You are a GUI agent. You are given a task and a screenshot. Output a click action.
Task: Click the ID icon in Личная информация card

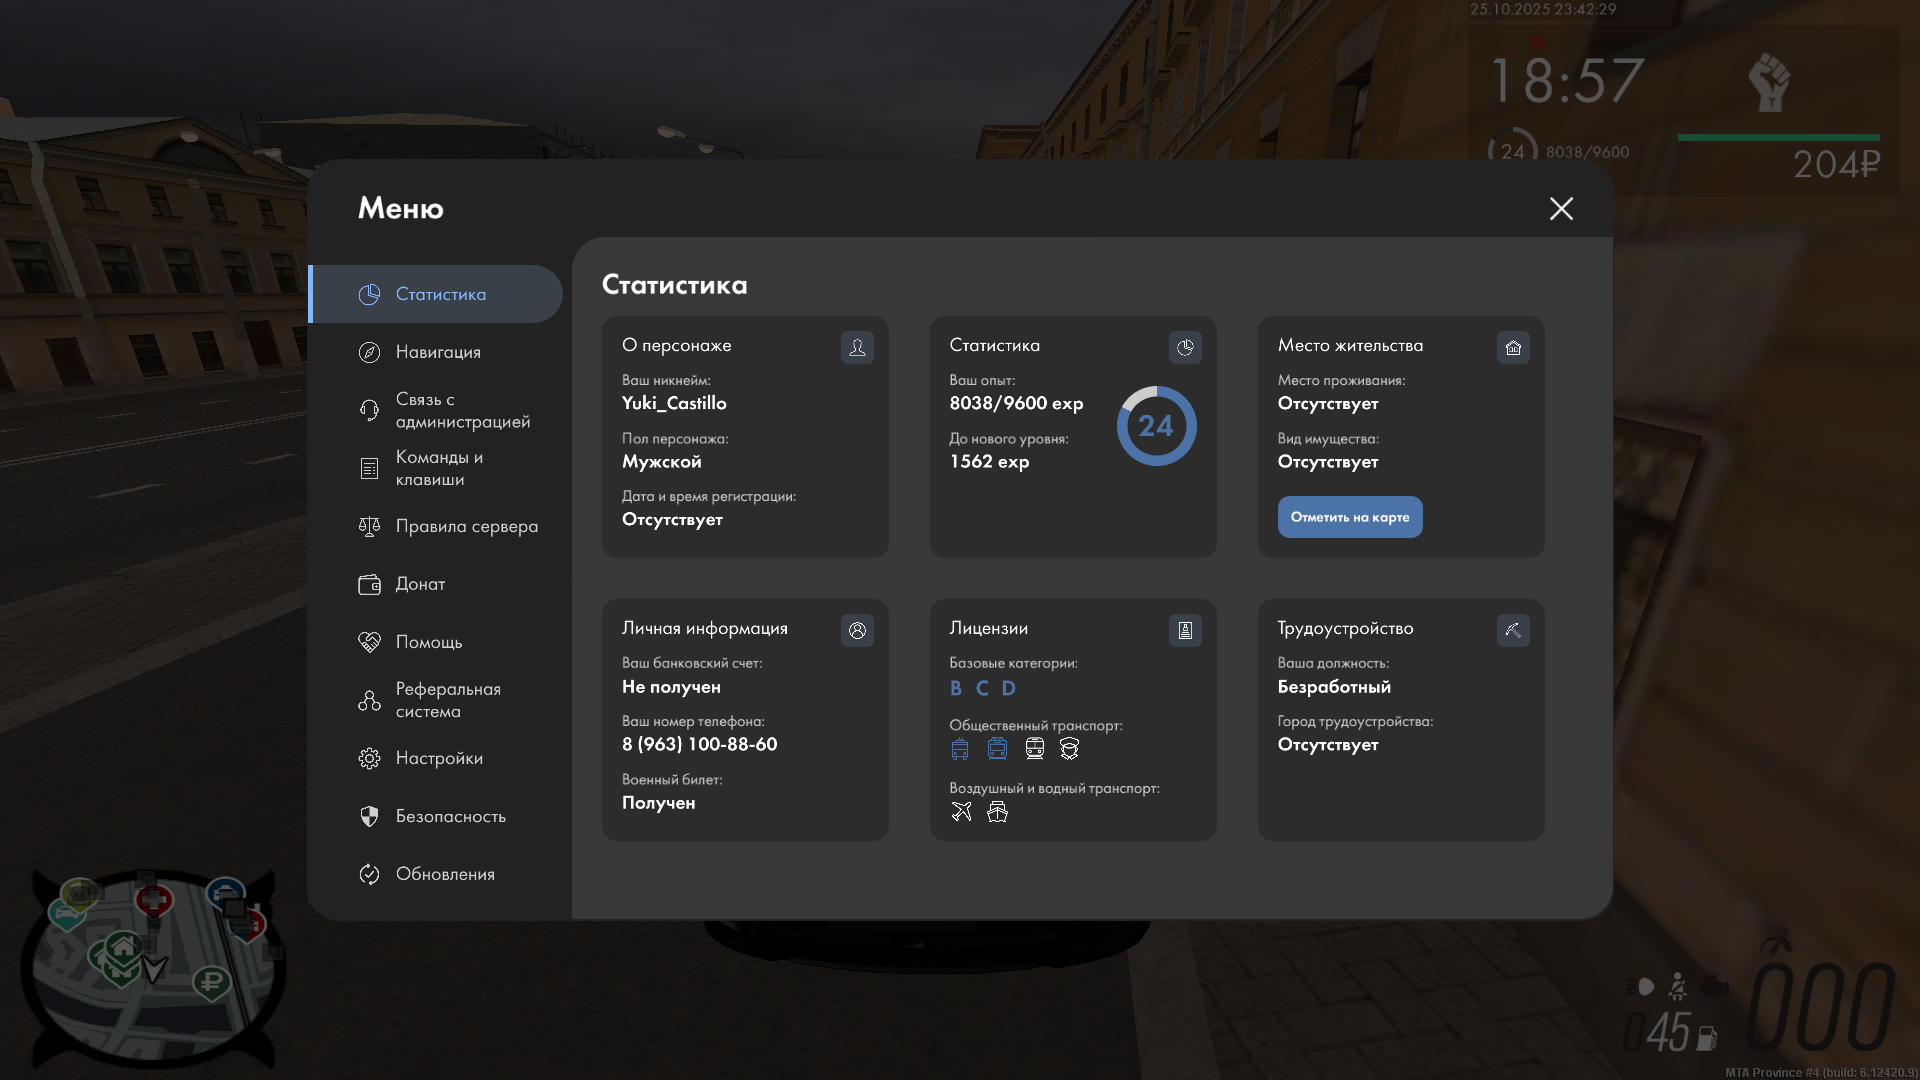point(857,630)
